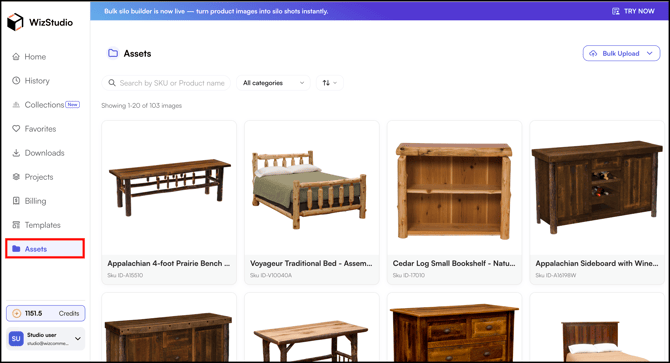Click the Projects layers icon
This screenshot has height=363, width=670.
tap(16, 177)
